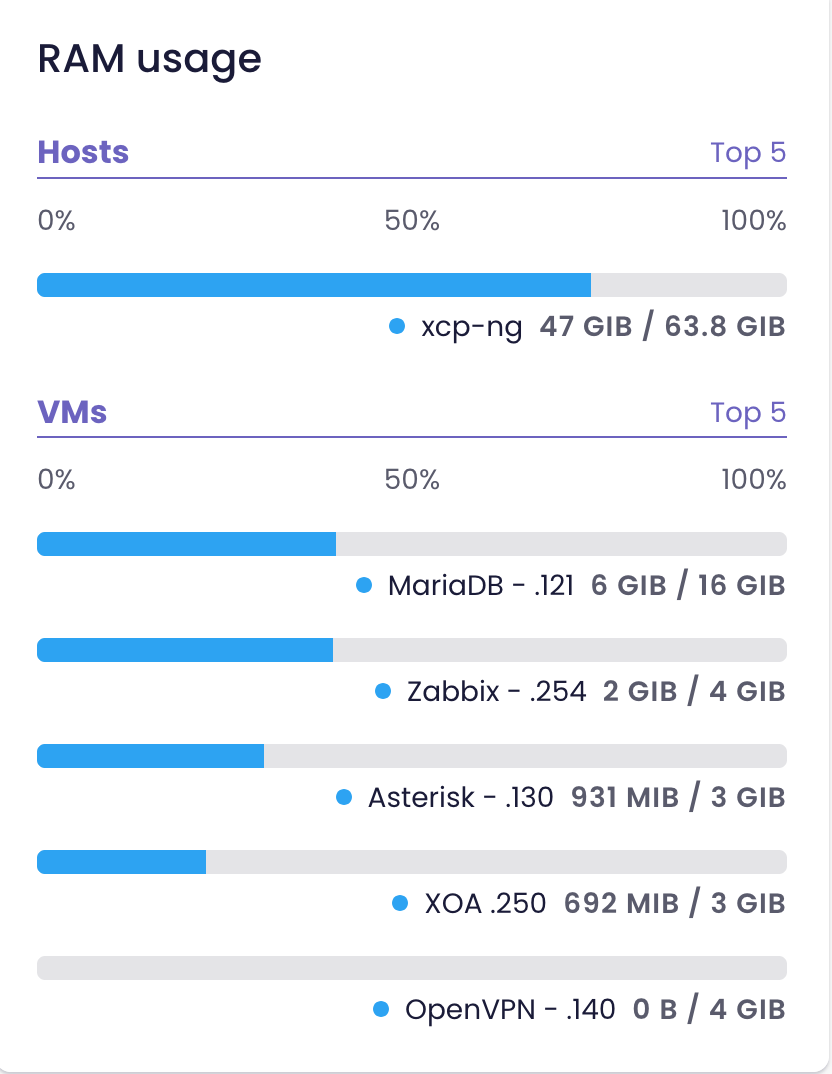Click the xcp-ng host RAM usage bar
The width and height of the screenshot is (832, 1074).
pos(412,285)
